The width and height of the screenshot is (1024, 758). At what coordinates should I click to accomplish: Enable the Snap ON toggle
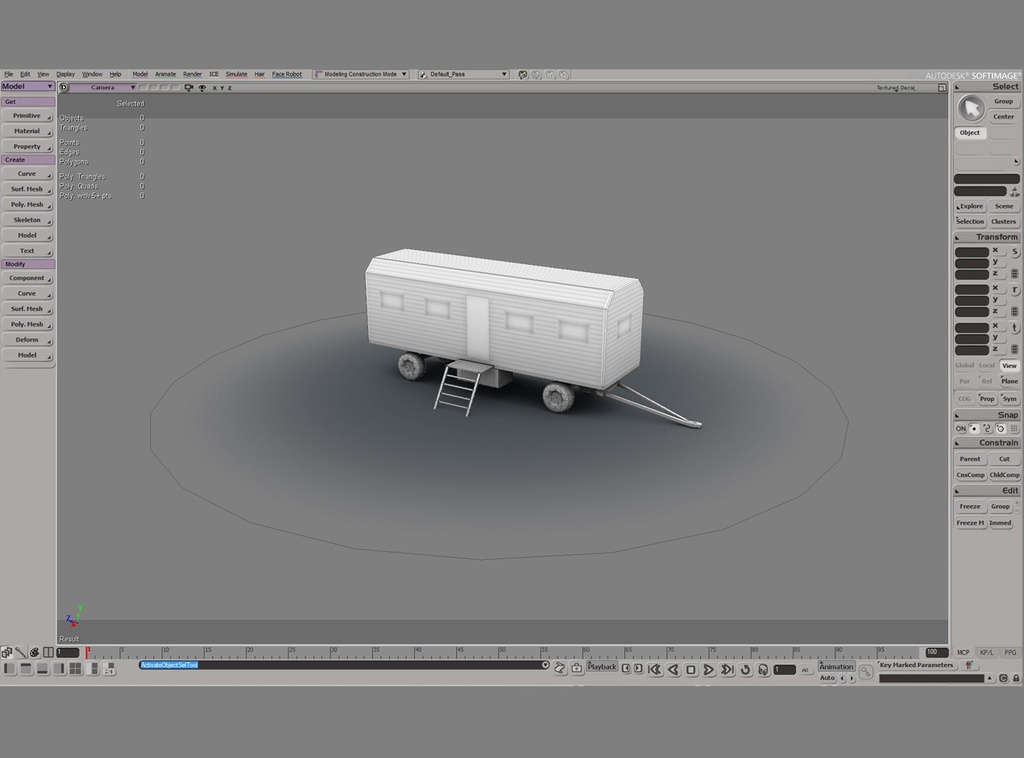pyautogui.click(x=961, y=428)
